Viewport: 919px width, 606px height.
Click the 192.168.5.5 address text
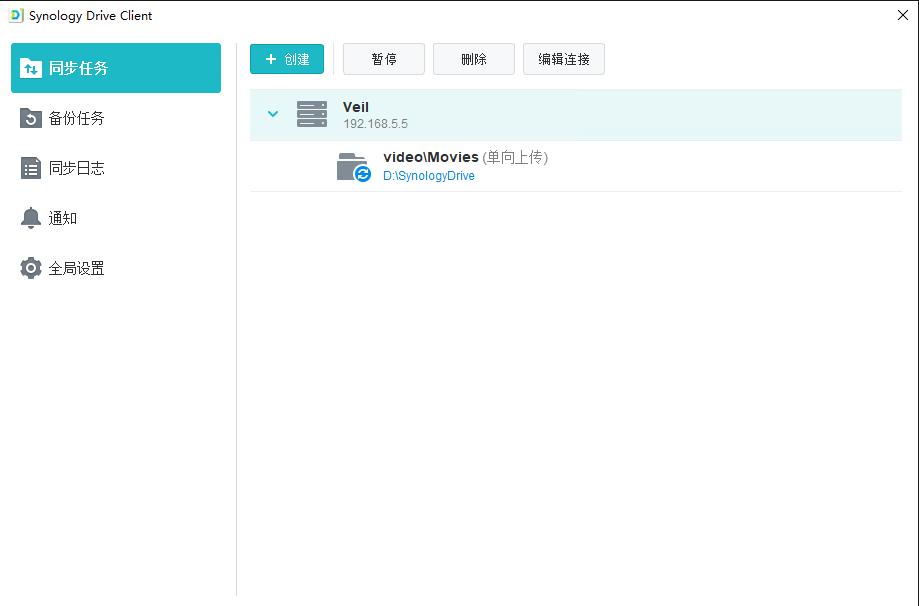pos(375,124)
